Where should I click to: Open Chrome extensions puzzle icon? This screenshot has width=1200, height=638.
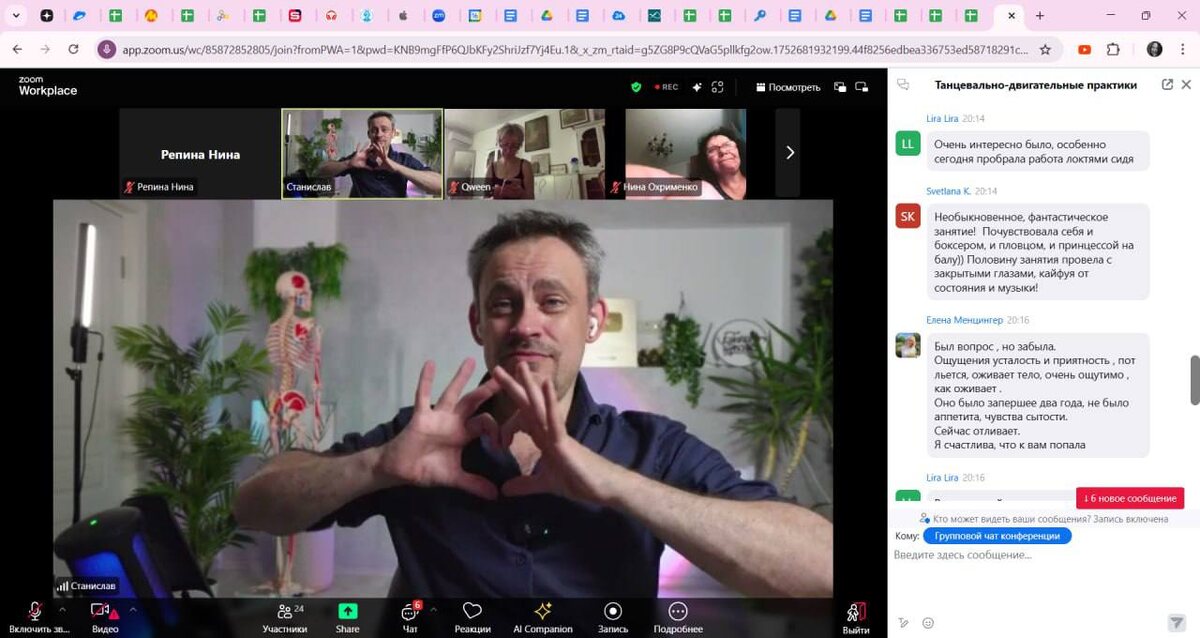tap(1113, 49)
